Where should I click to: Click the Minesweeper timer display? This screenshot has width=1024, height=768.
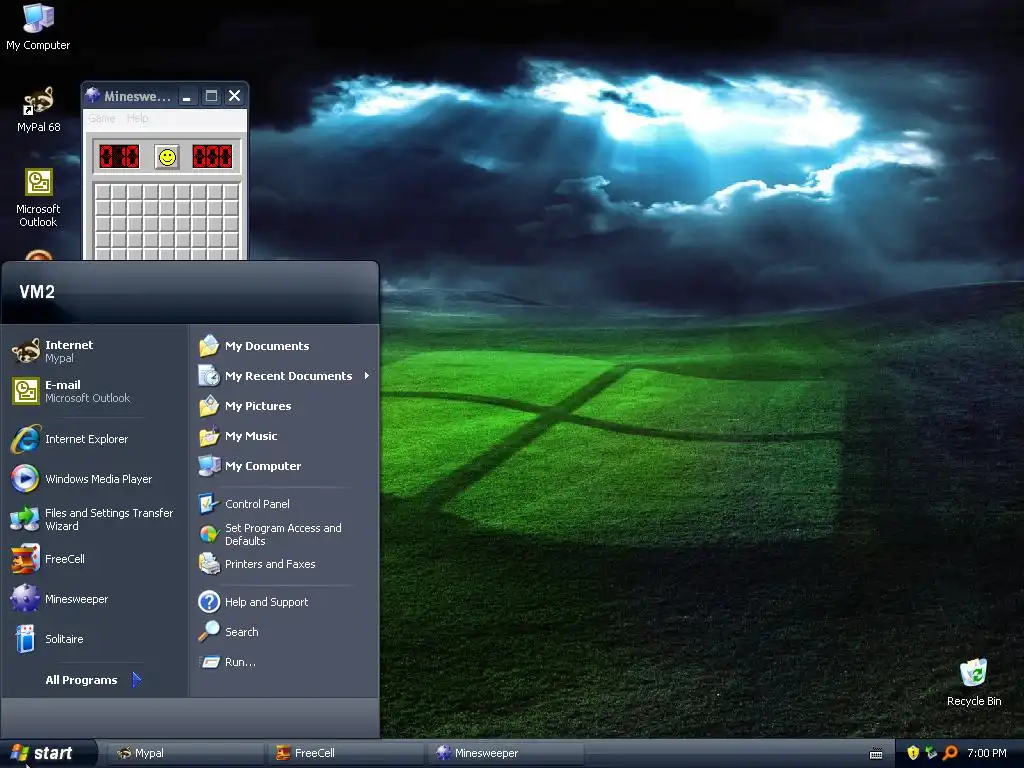pos(212,157)
